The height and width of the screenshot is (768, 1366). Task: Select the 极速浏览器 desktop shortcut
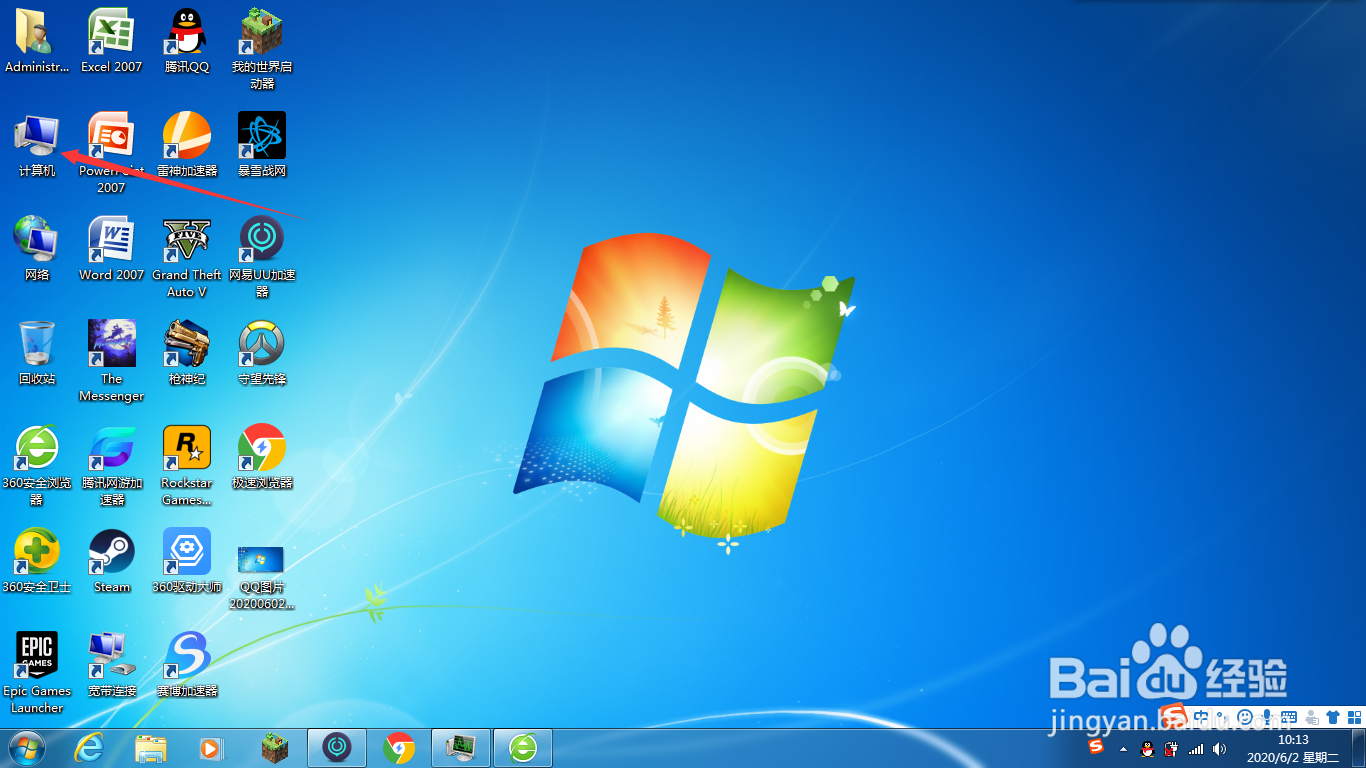[262, 457]
